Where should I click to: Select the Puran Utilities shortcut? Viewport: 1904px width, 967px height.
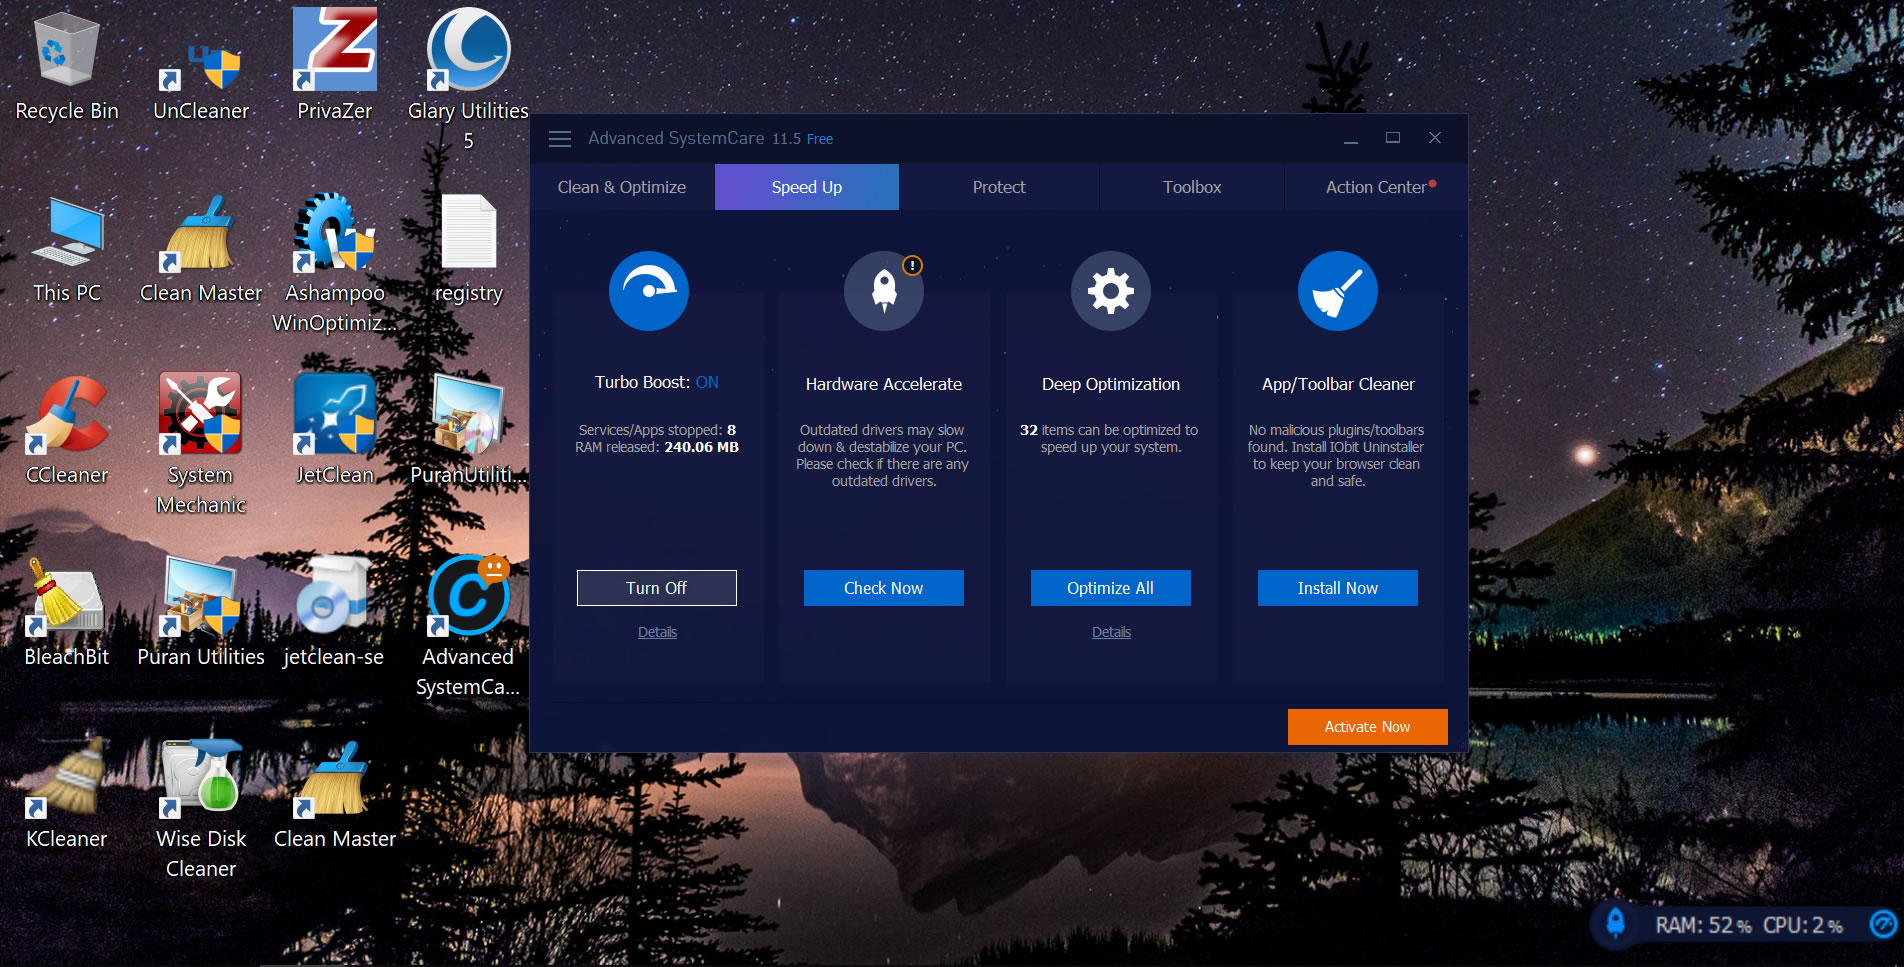(201, 614)
